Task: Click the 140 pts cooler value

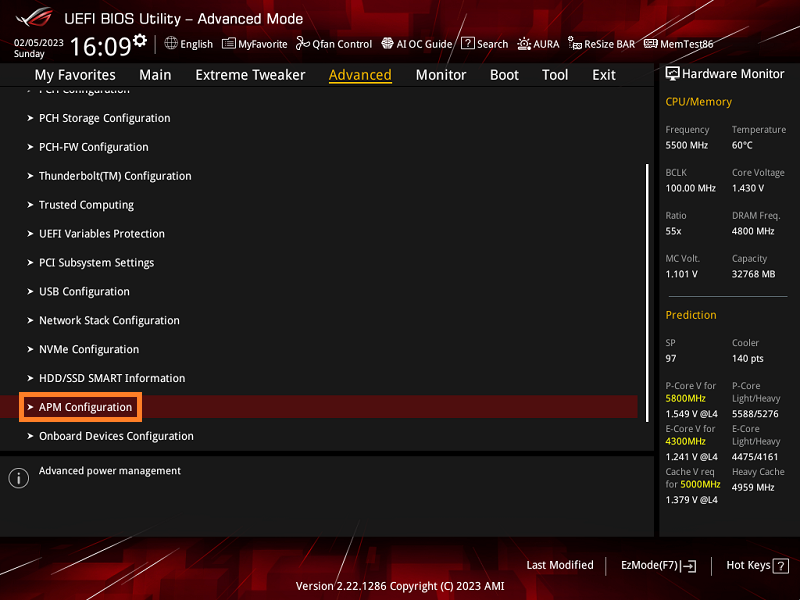Action: 747,359
